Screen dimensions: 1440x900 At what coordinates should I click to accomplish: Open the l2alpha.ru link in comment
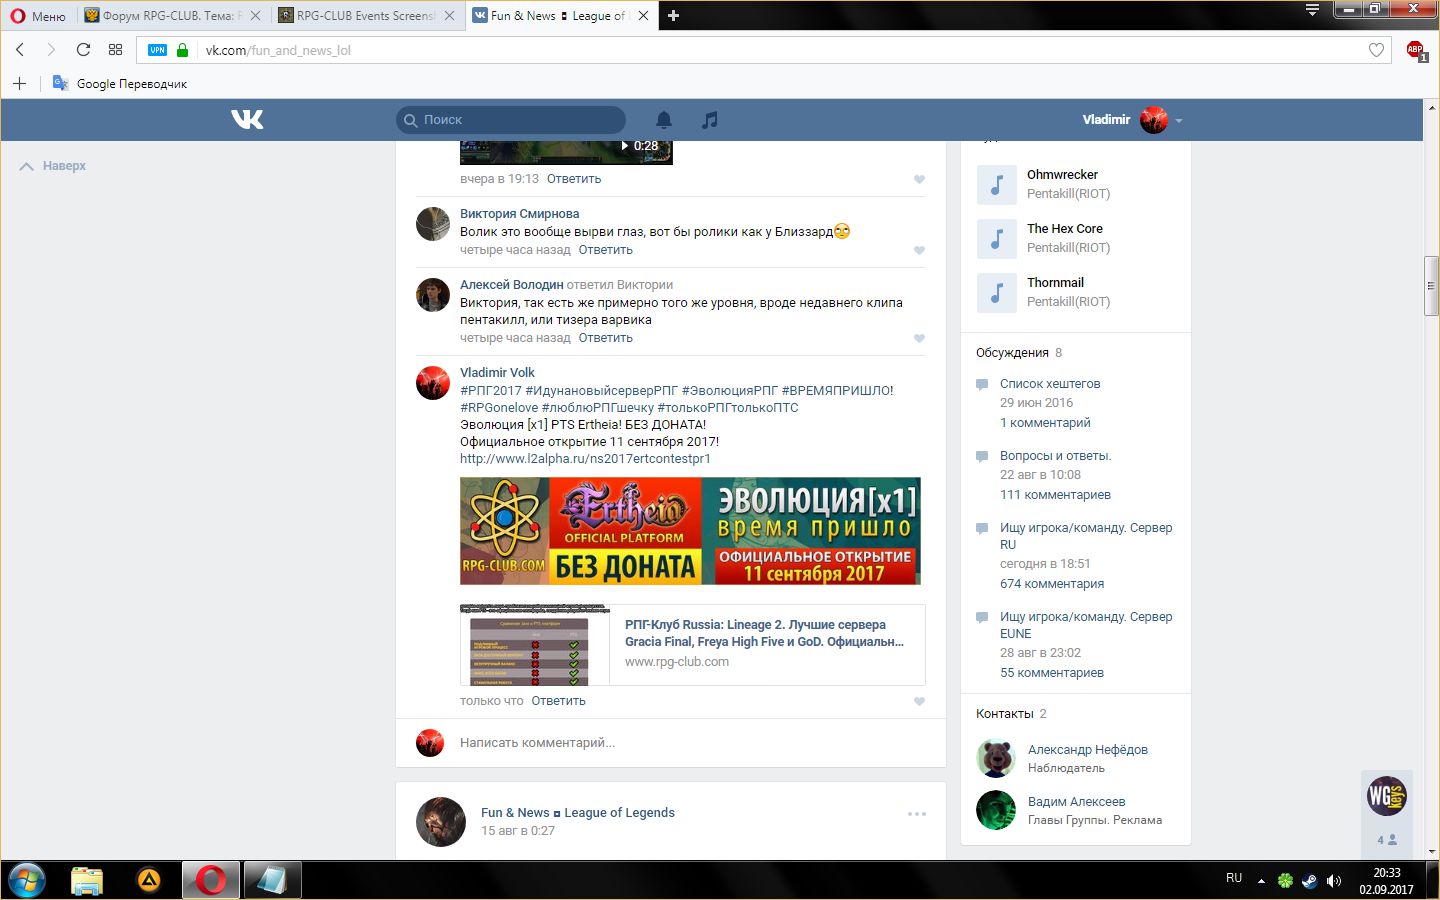click(x=585, y=459)
